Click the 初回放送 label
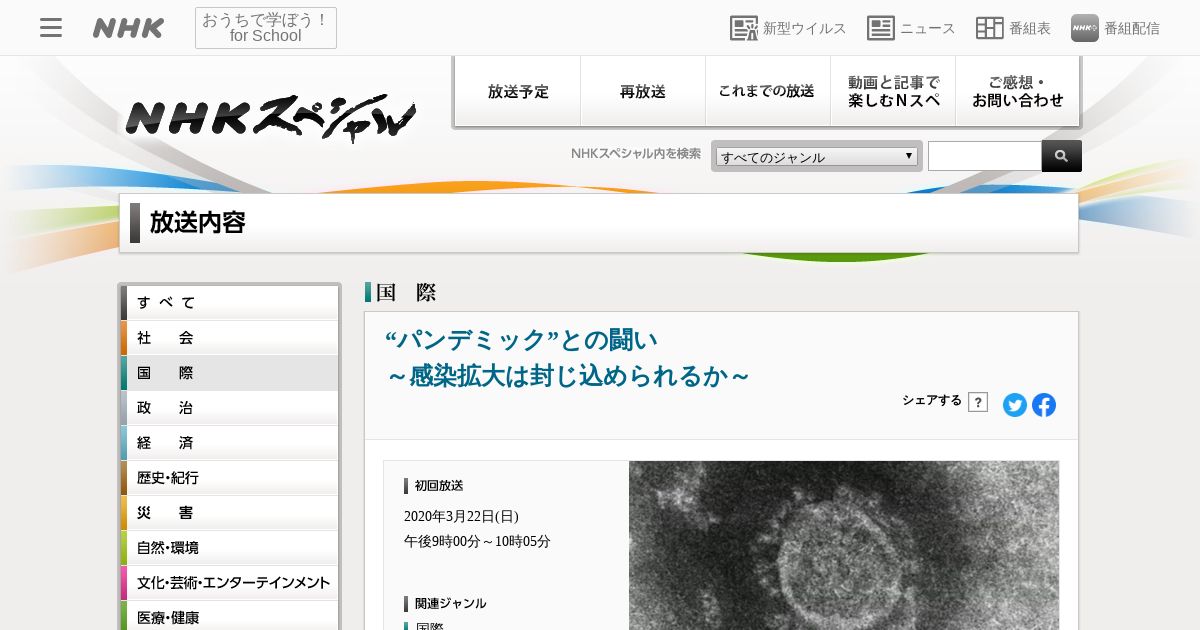1200x630 pixels. [439, 486]
